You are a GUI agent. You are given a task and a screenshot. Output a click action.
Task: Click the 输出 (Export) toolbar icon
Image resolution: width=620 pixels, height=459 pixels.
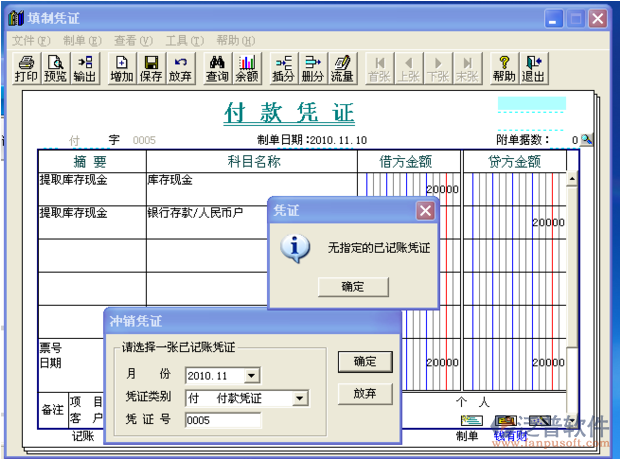click(85, 68)
